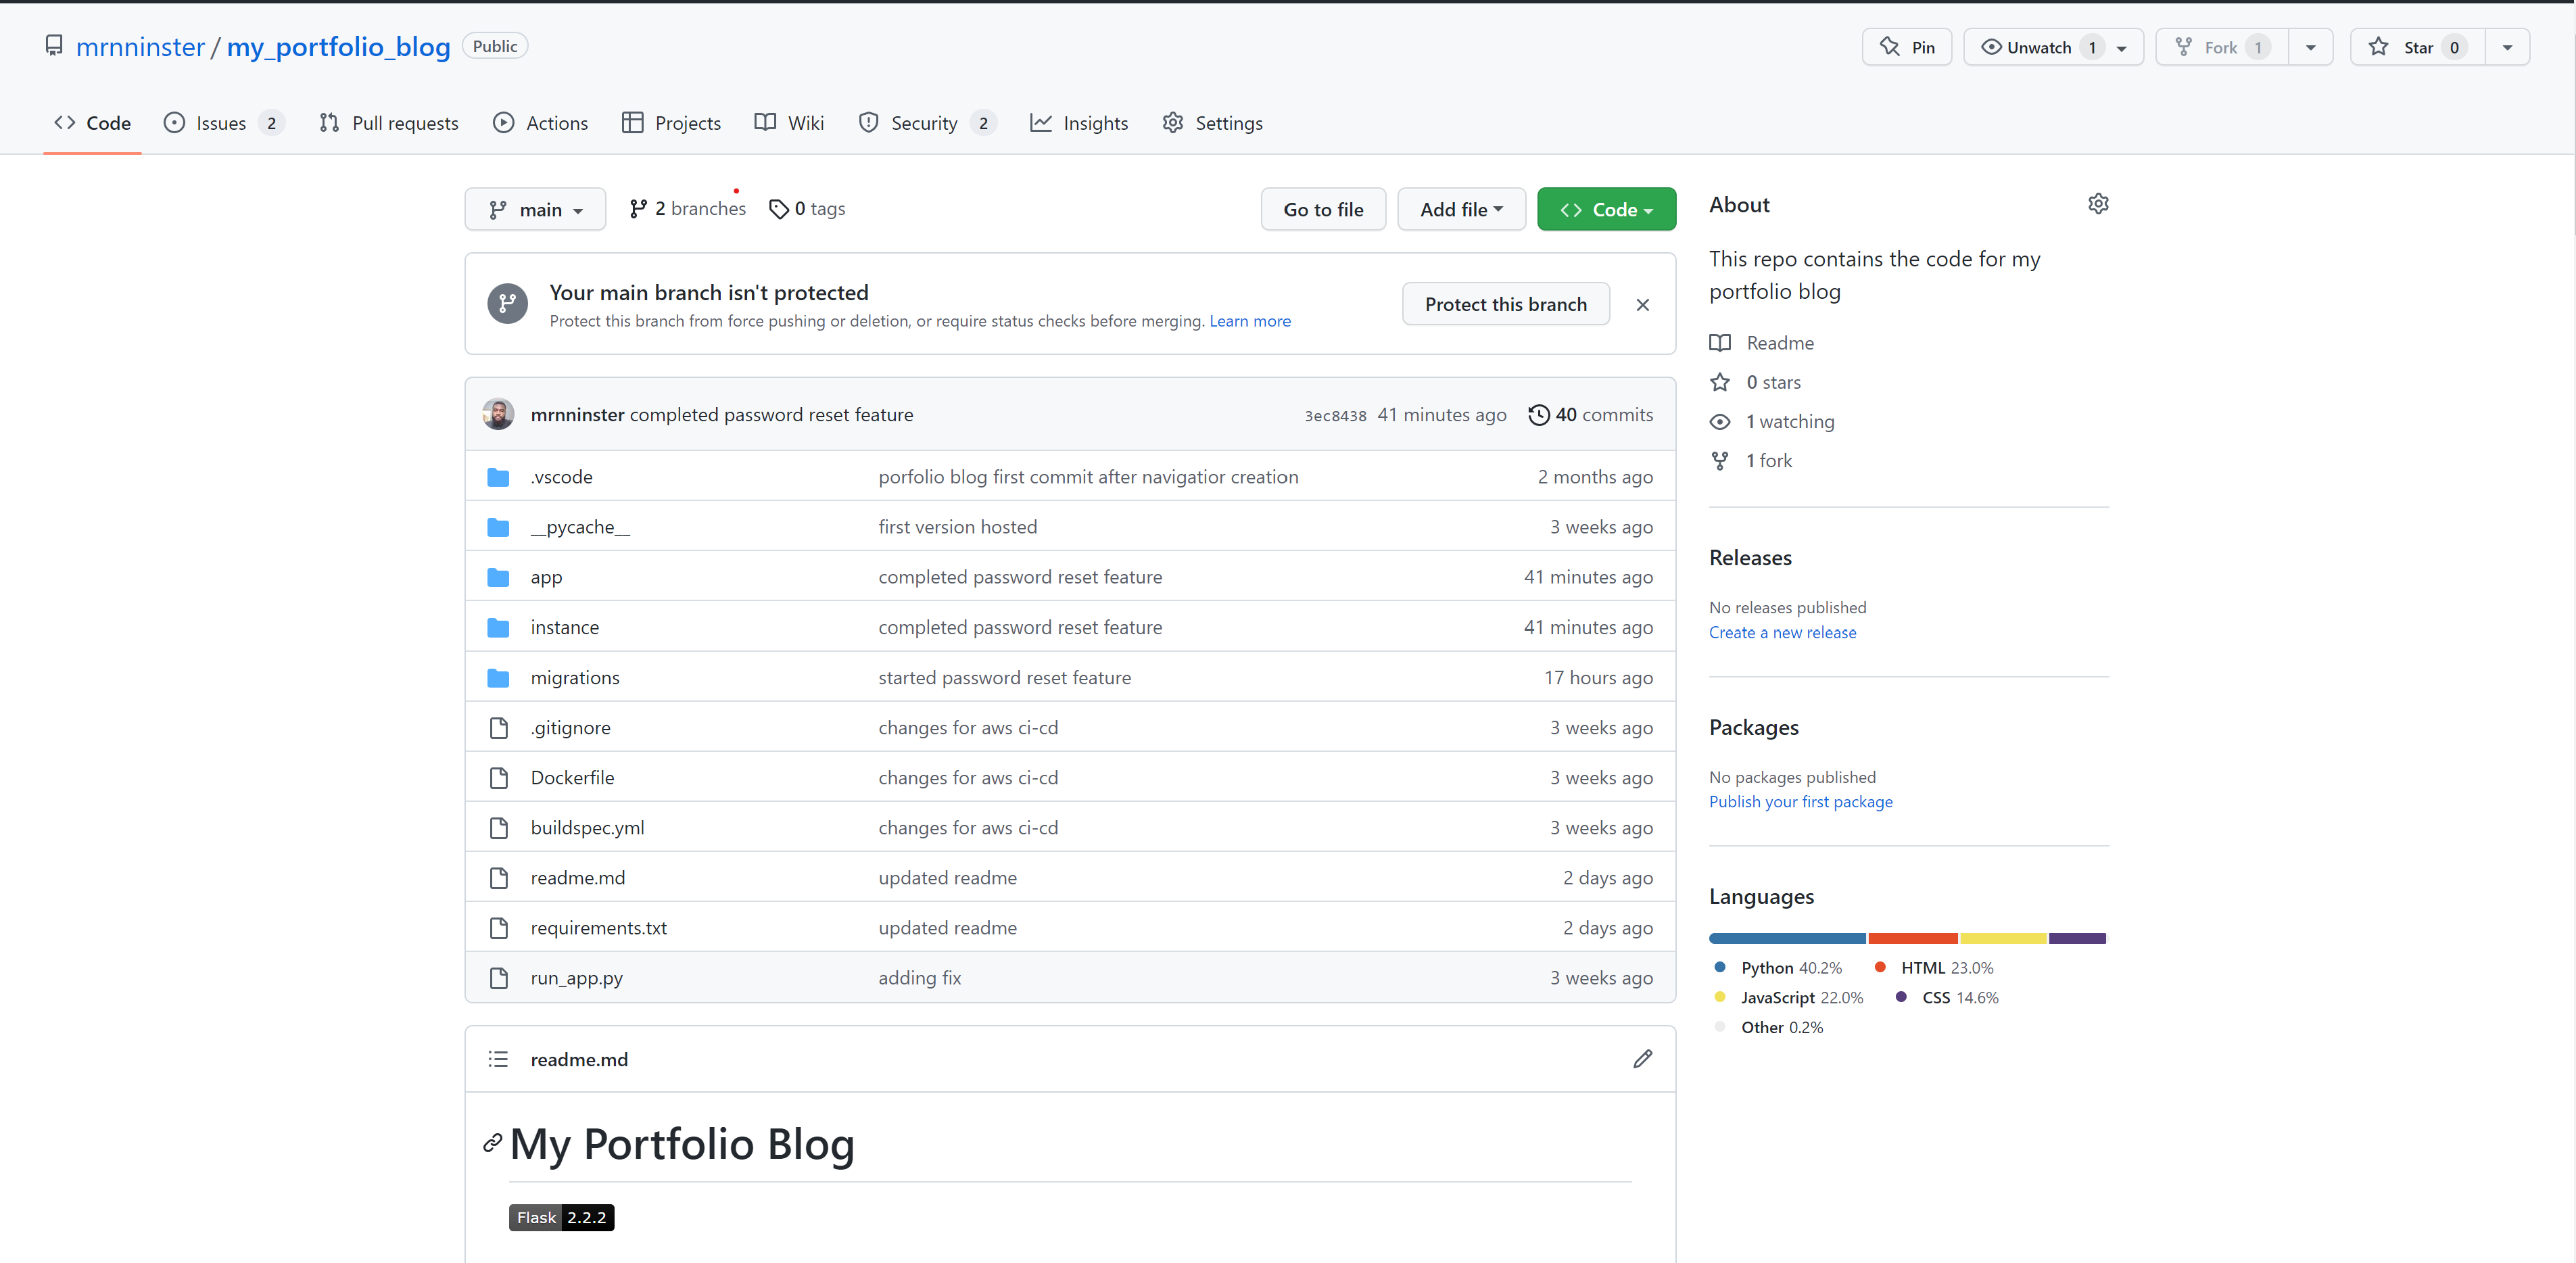Click the anchor link icon beside My Portfolio Blog

[492, 1142]
